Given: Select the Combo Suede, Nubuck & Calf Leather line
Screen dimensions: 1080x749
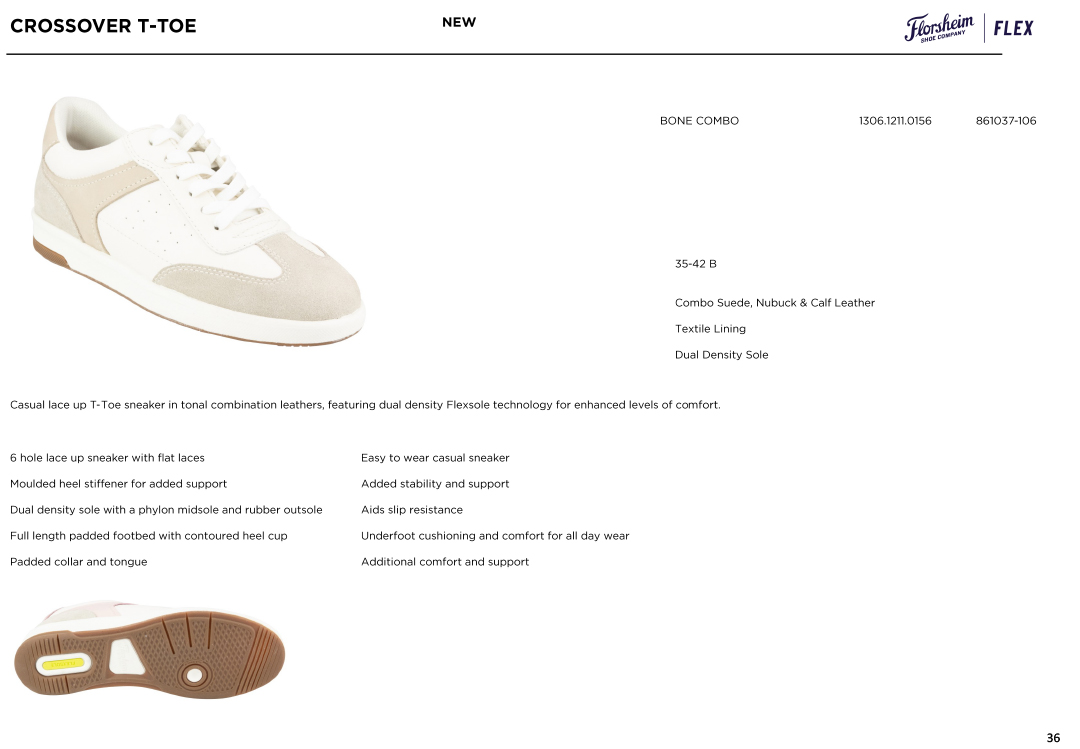Looking at the screenshot, I should click(x=774, y=303).
